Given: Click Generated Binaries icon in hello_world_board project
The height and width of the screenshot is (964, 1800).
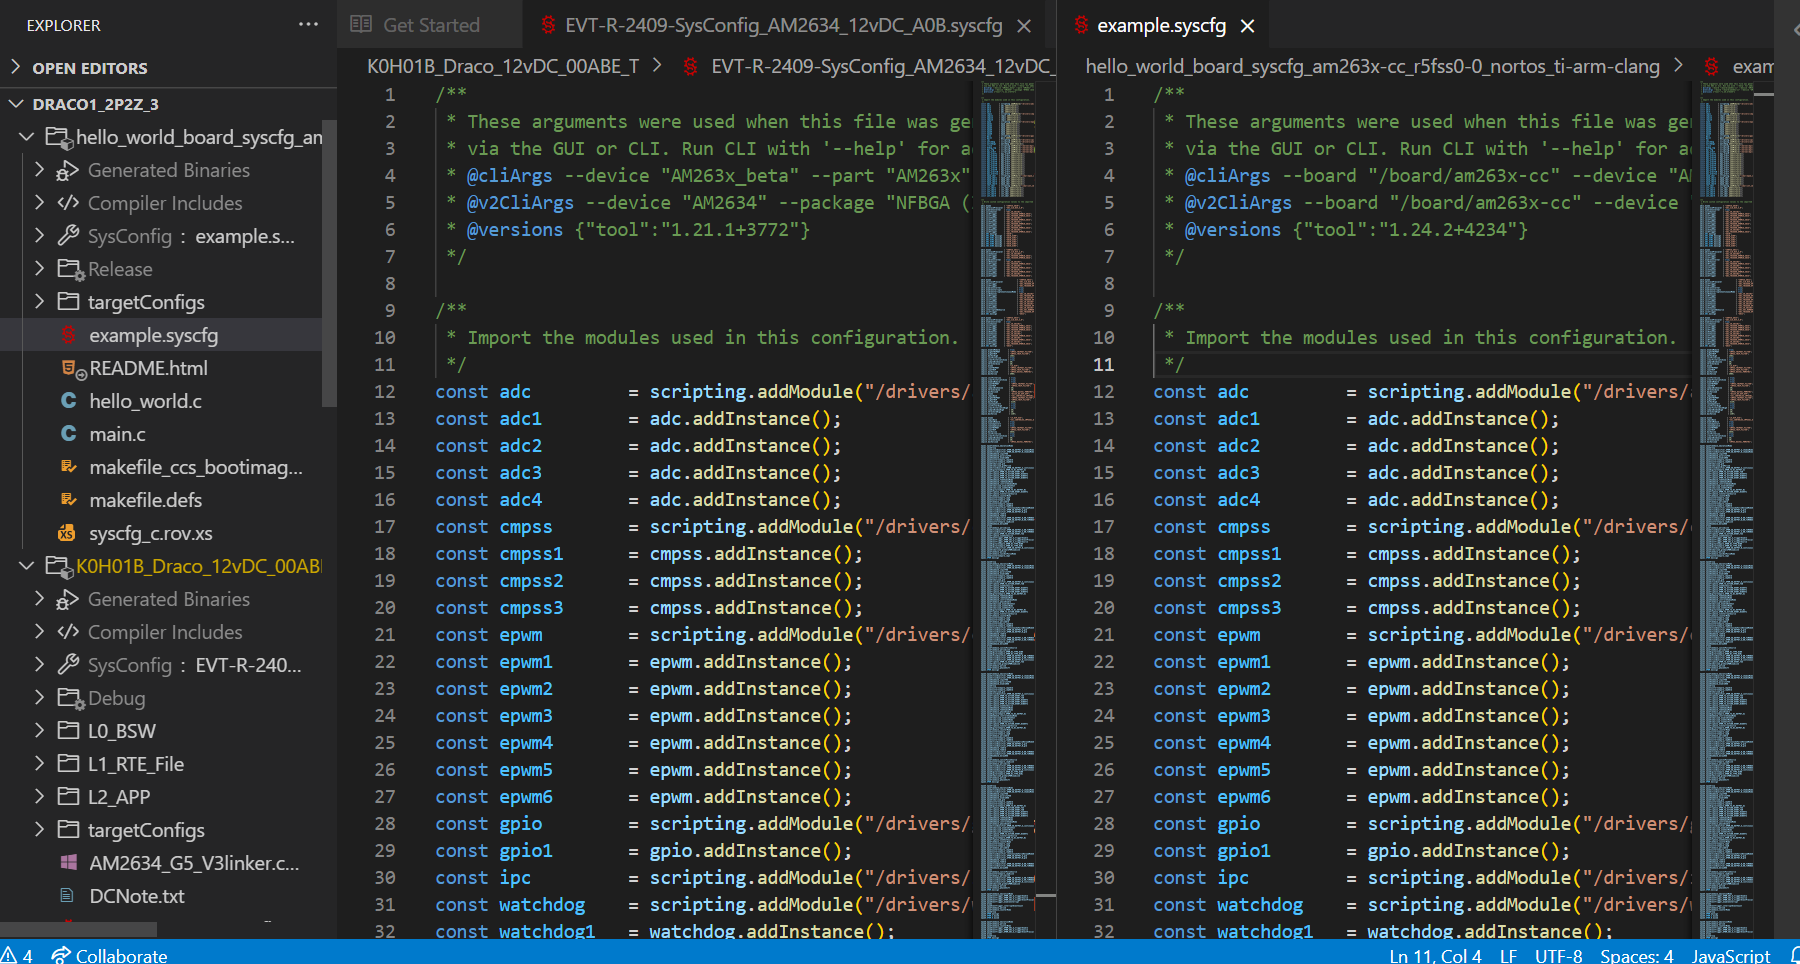Looking at the screenshot, I should coord(68,171).
